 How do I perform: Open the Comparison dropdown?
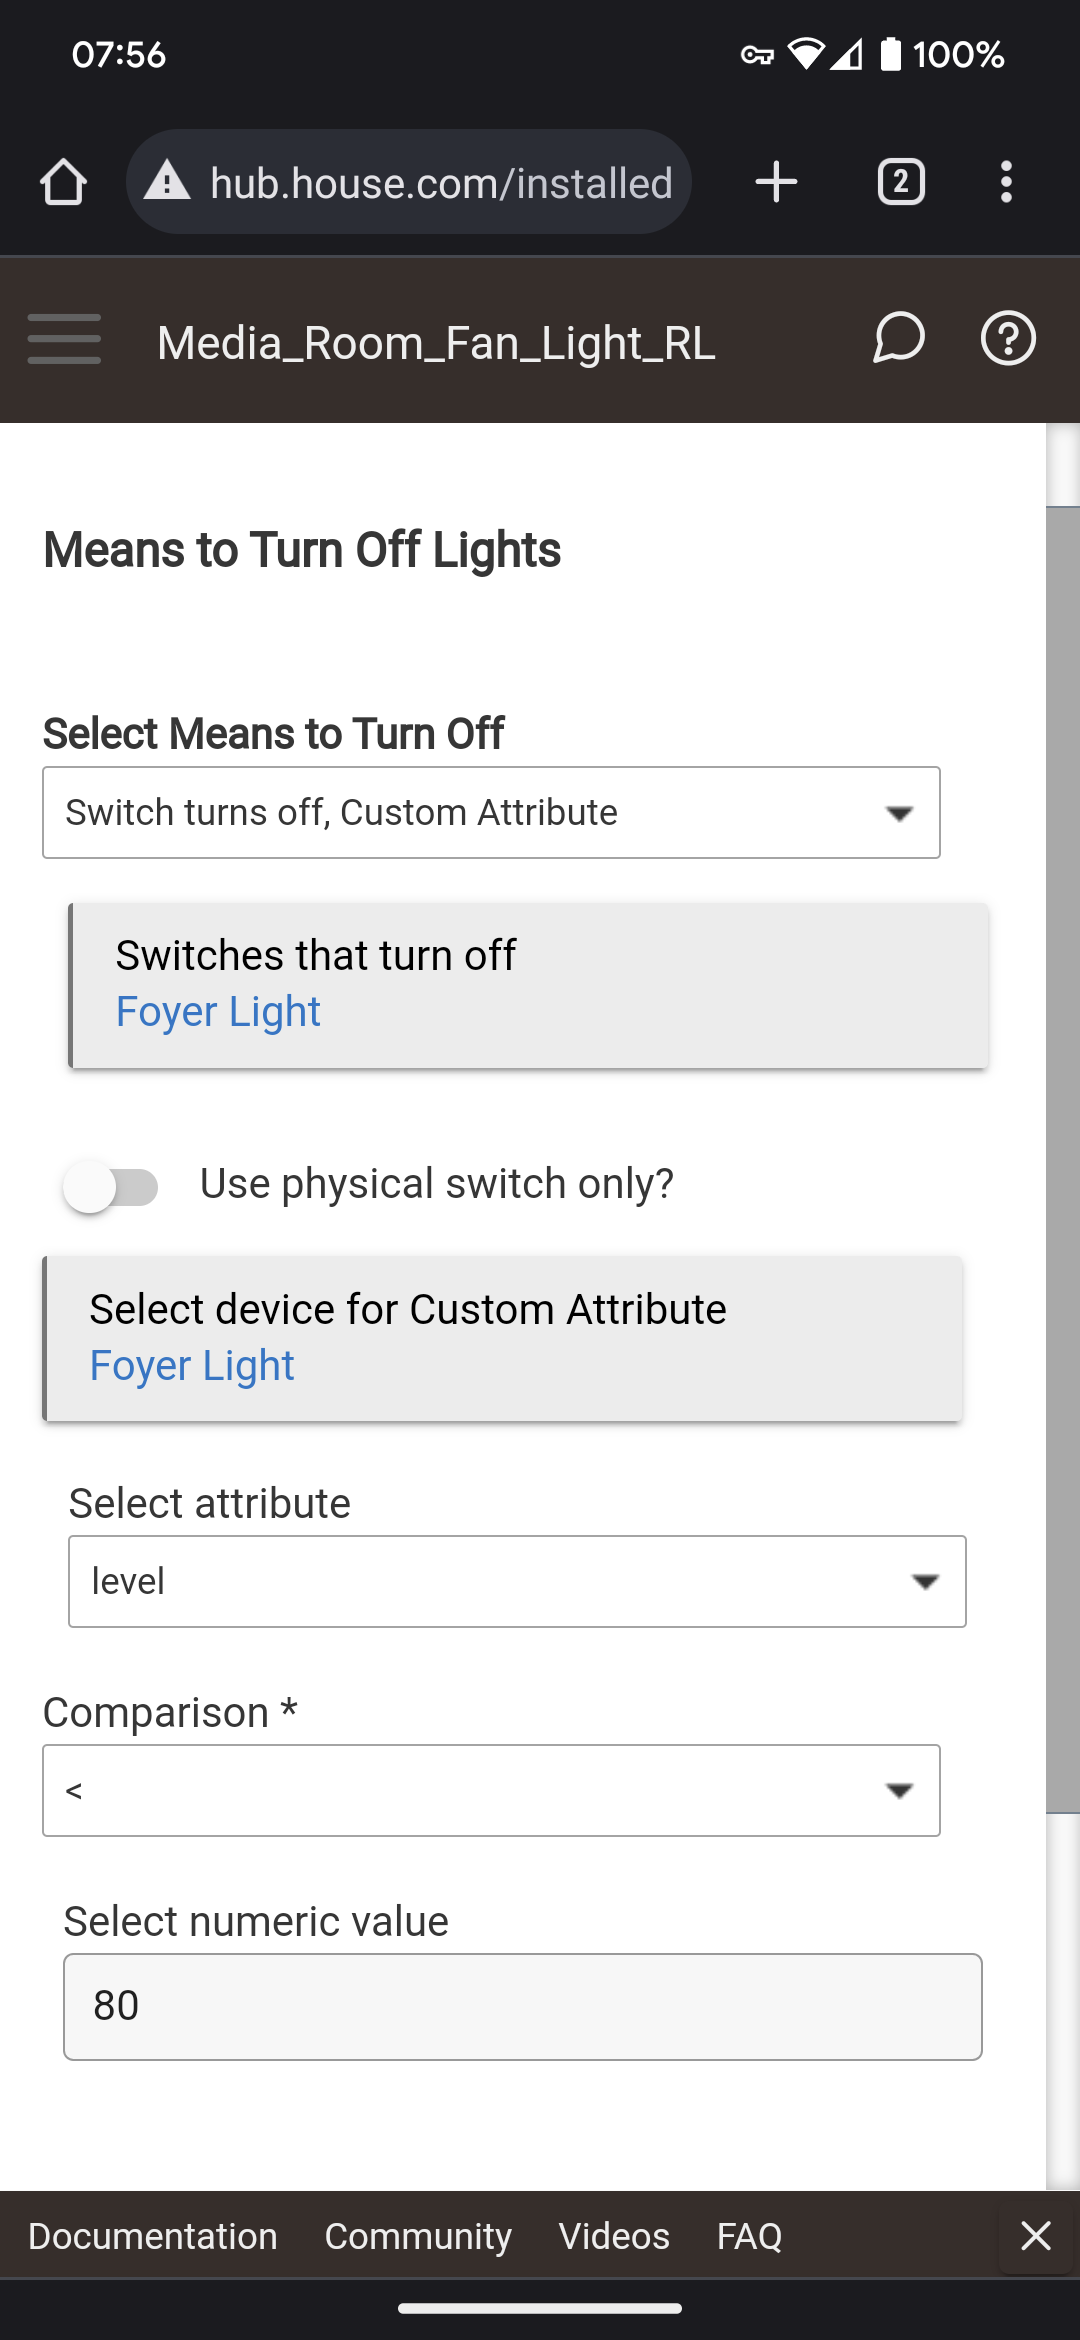(x=490, y=1790)
